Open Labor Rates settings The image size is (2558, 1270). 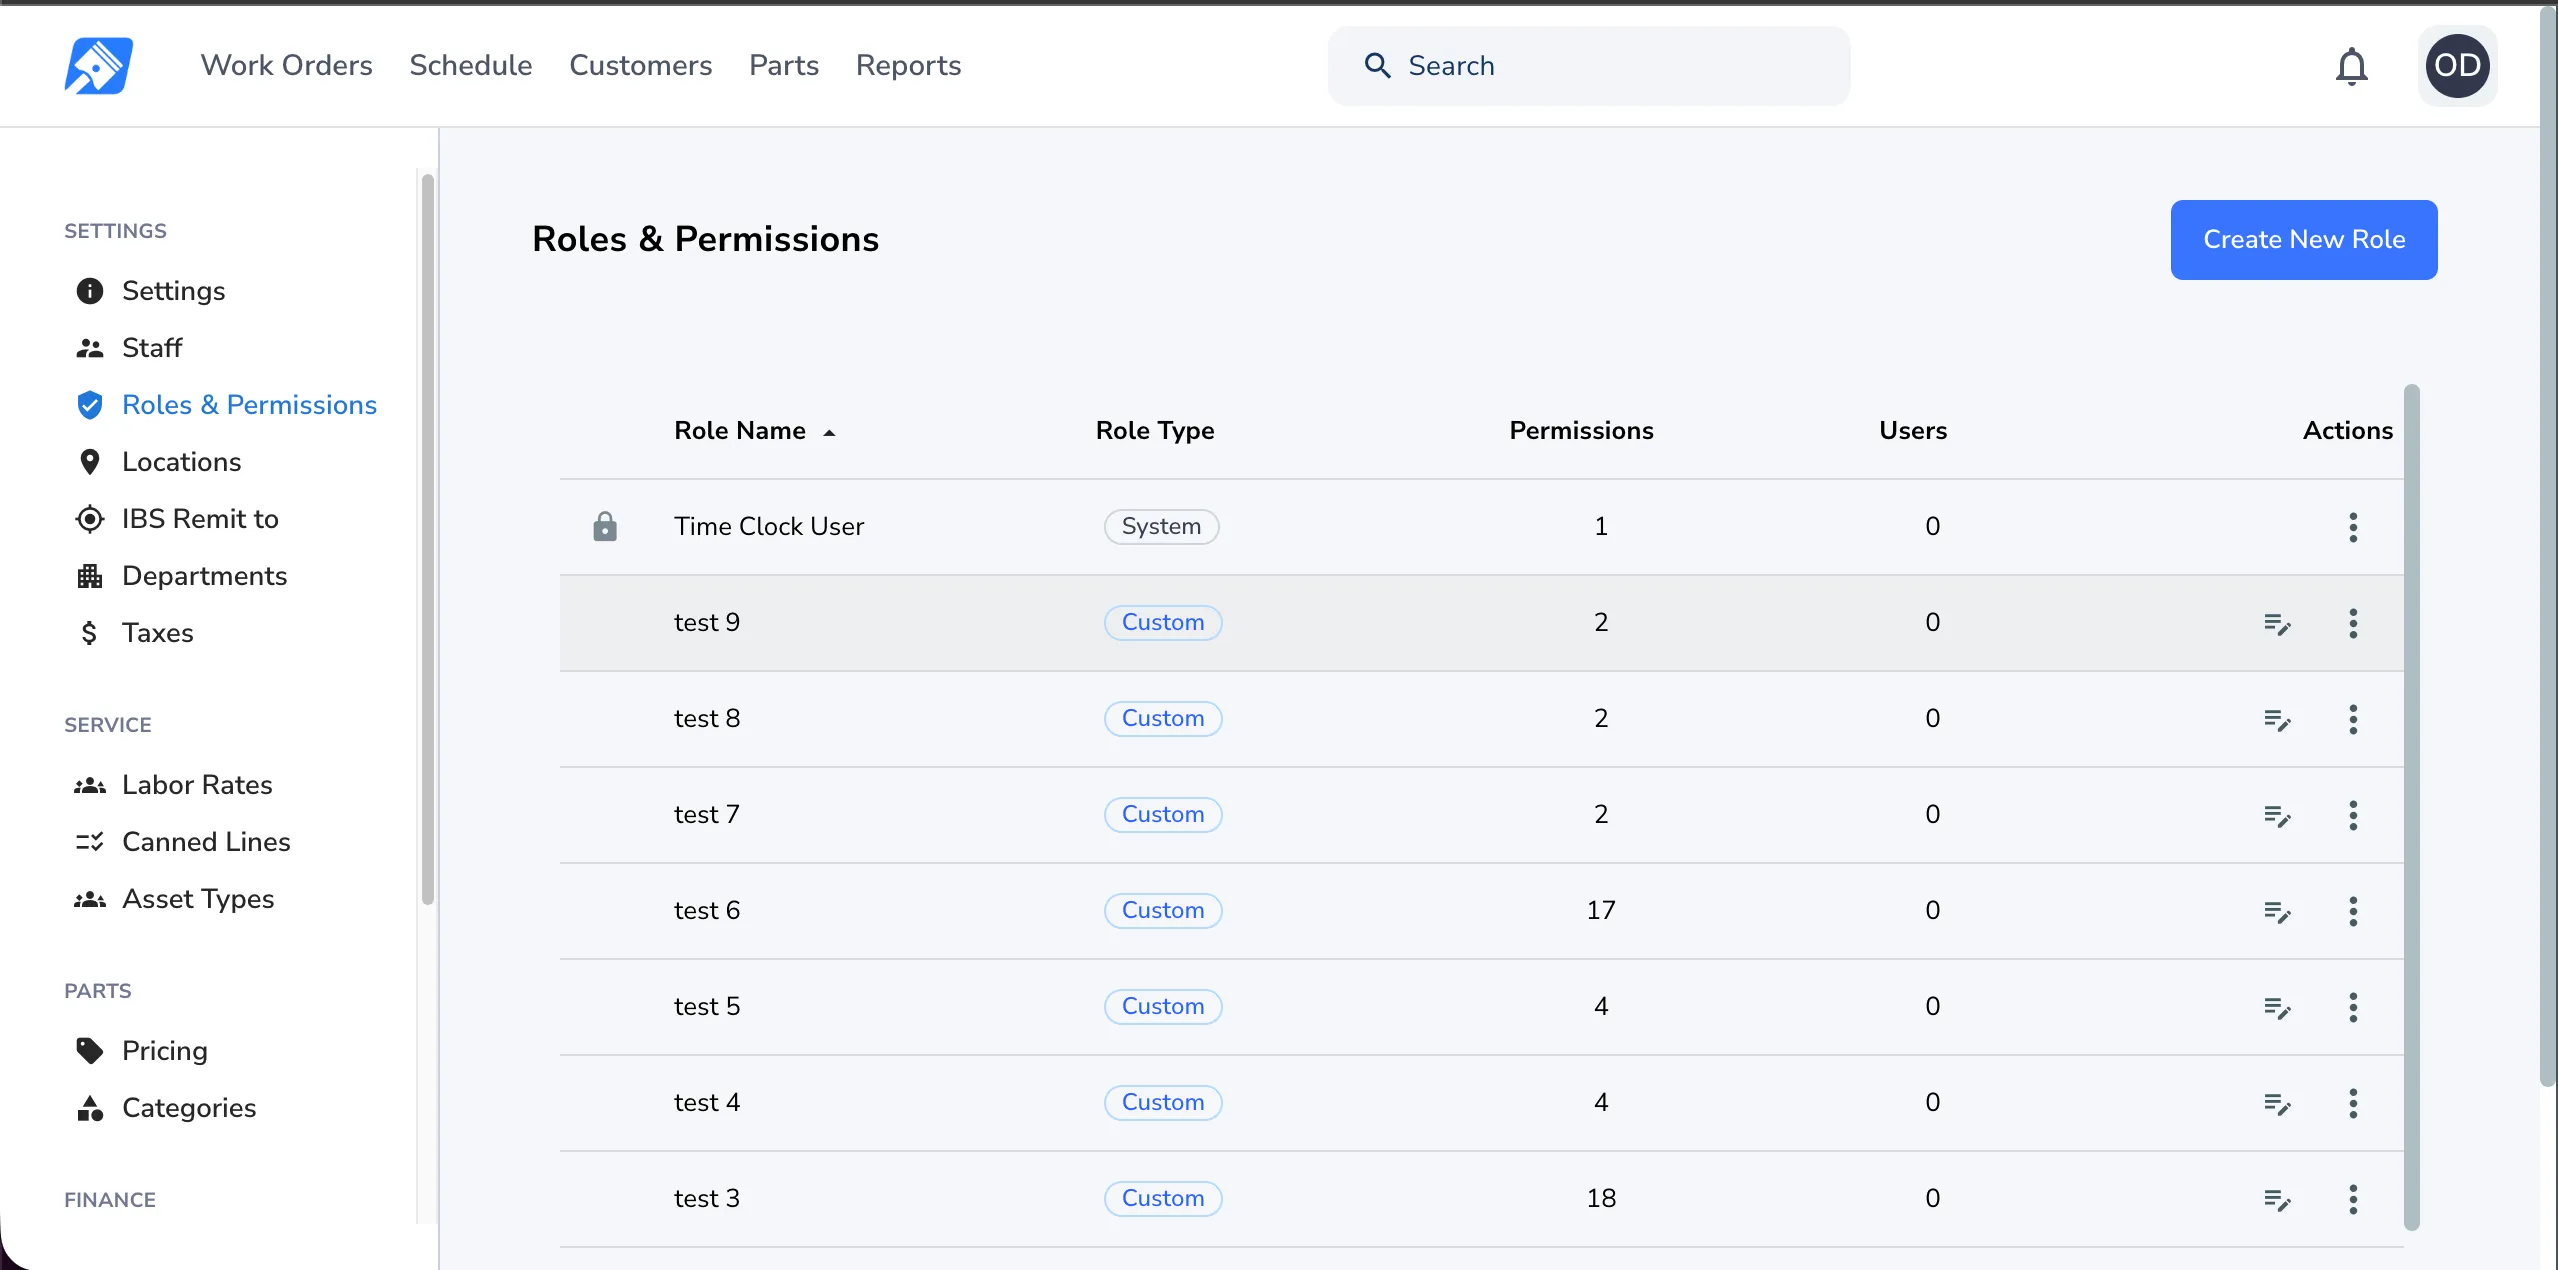pos(174,785)
